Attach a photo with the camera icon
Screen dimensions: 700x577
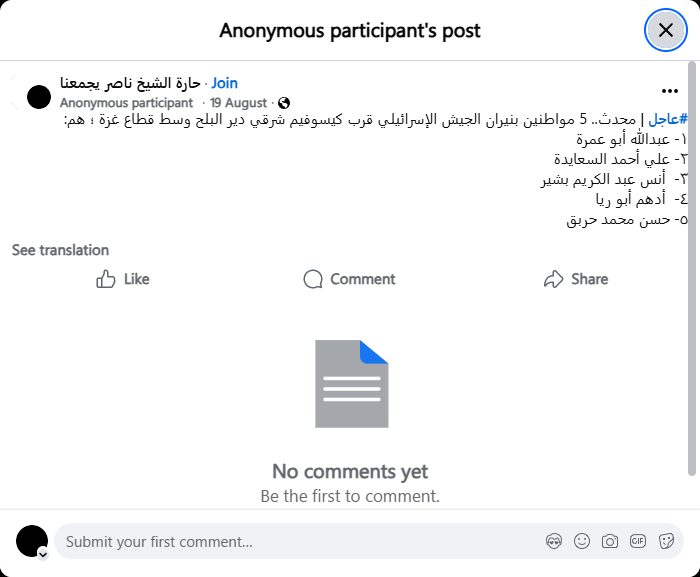(x=610, y=542)
